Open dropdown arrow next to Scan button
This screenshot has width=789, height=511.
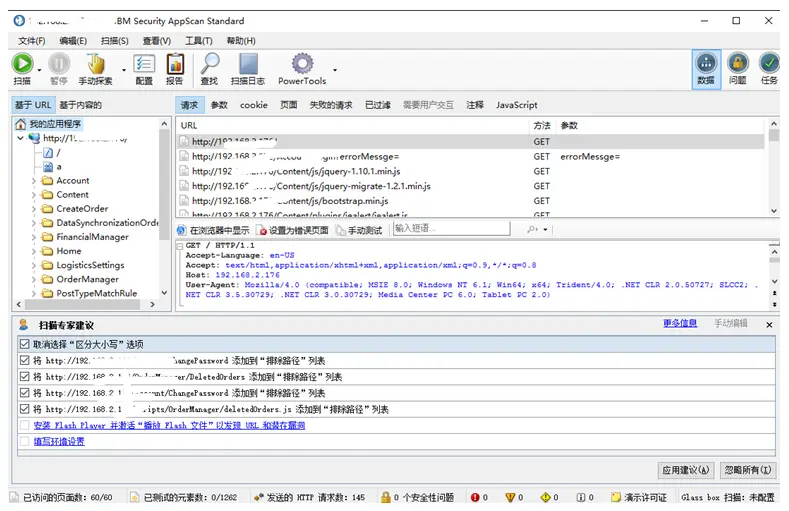coord(39,70)
